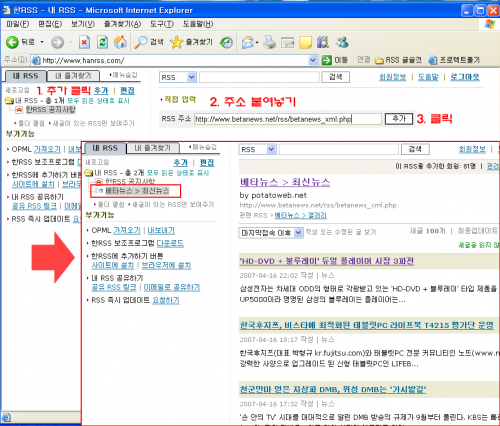Go to the Home page icon
The image size is (500, 426).
(x=120, y=42)
